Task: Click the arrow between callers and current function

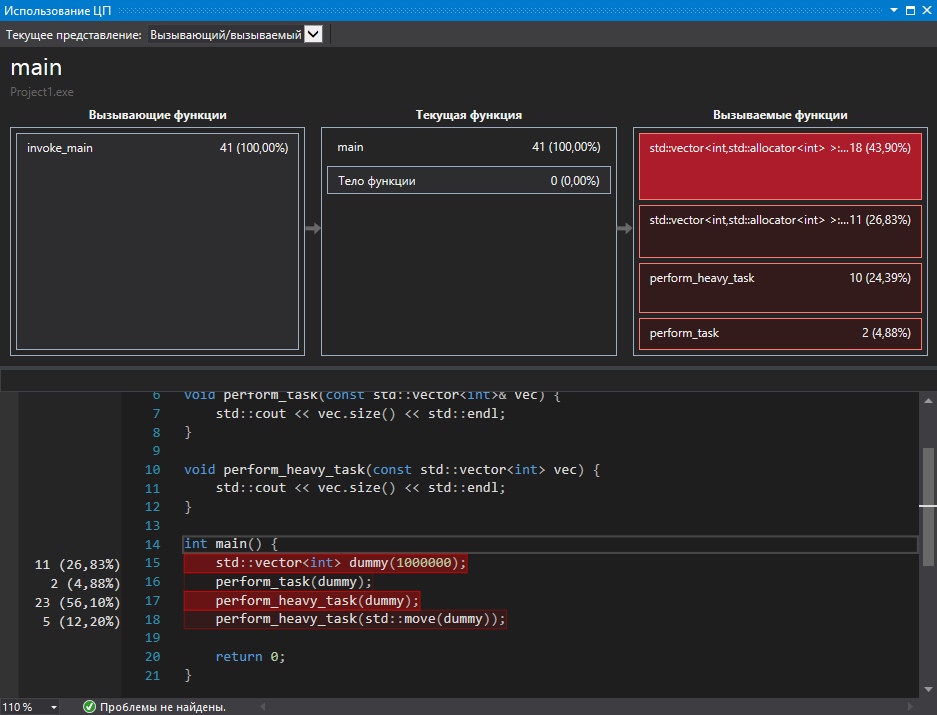Action: pos(313,229)
